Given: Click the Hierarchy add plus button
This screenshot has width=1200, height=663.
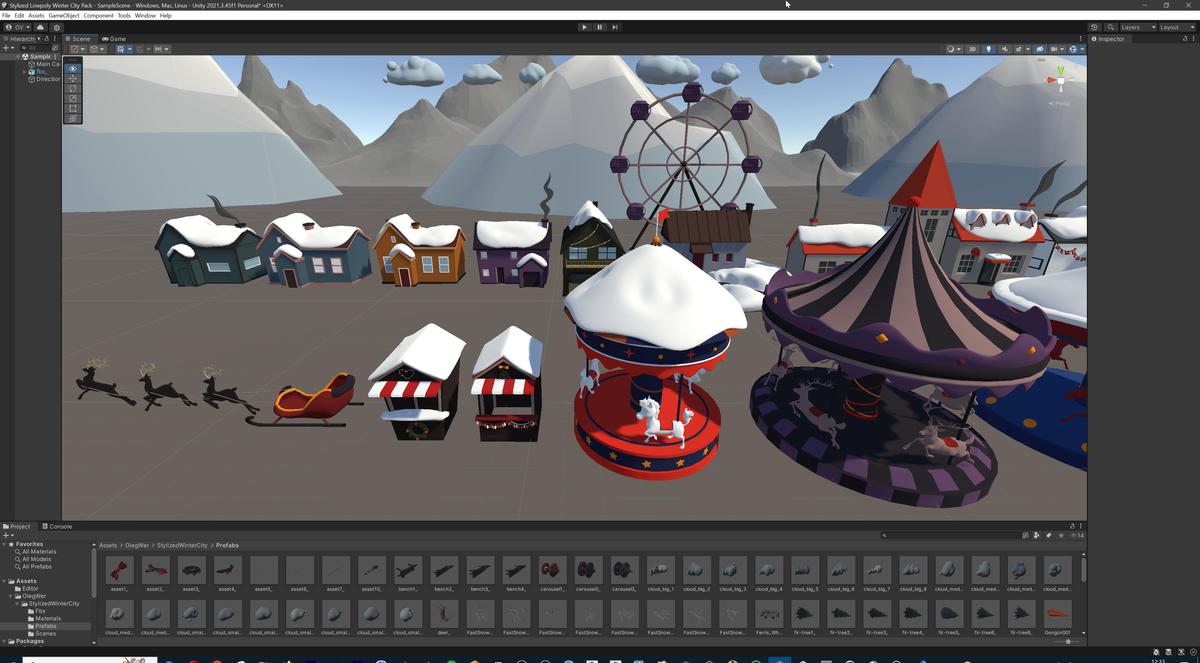Looking at the screenshot, I should 7,48.
